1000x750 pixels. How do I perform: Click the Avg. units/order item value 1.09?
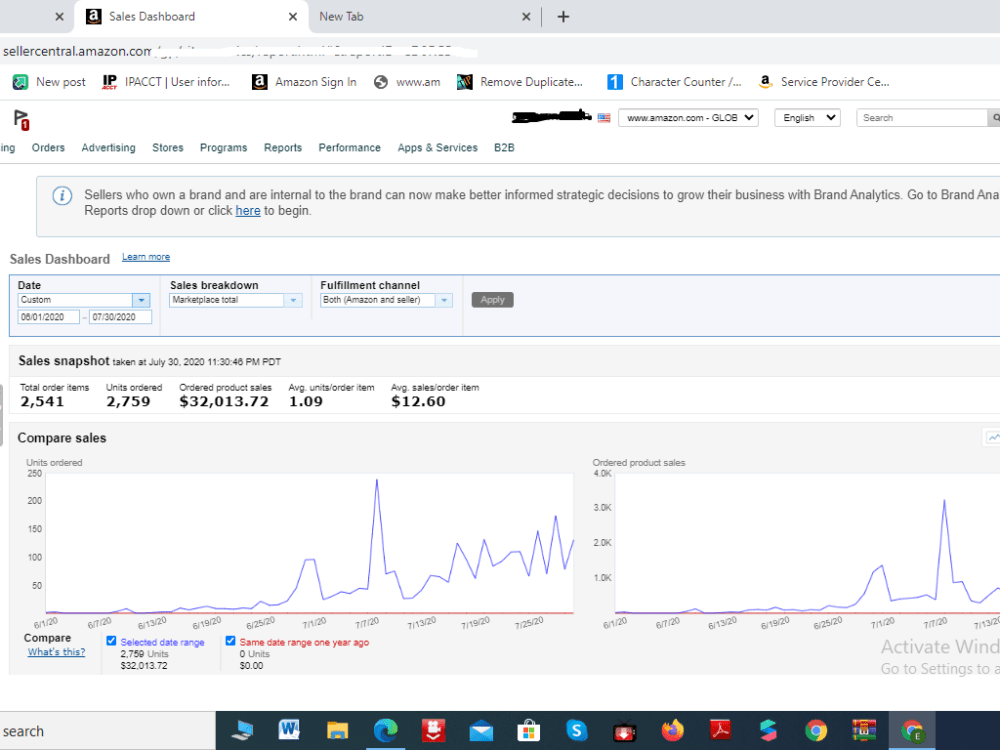coord(305,402)
